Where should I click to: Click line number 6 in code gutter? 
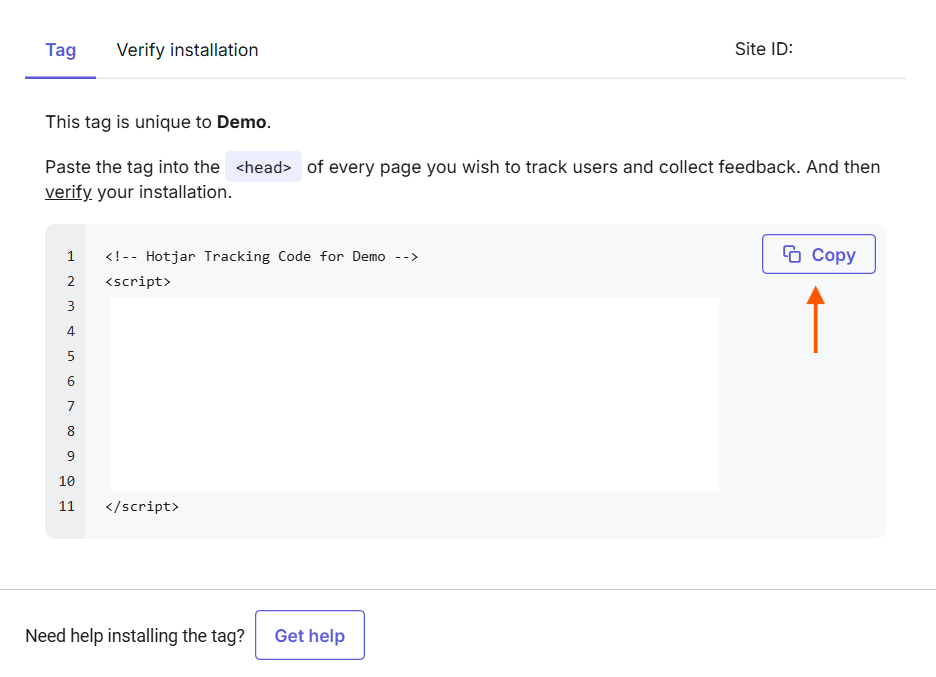[70, 381]
